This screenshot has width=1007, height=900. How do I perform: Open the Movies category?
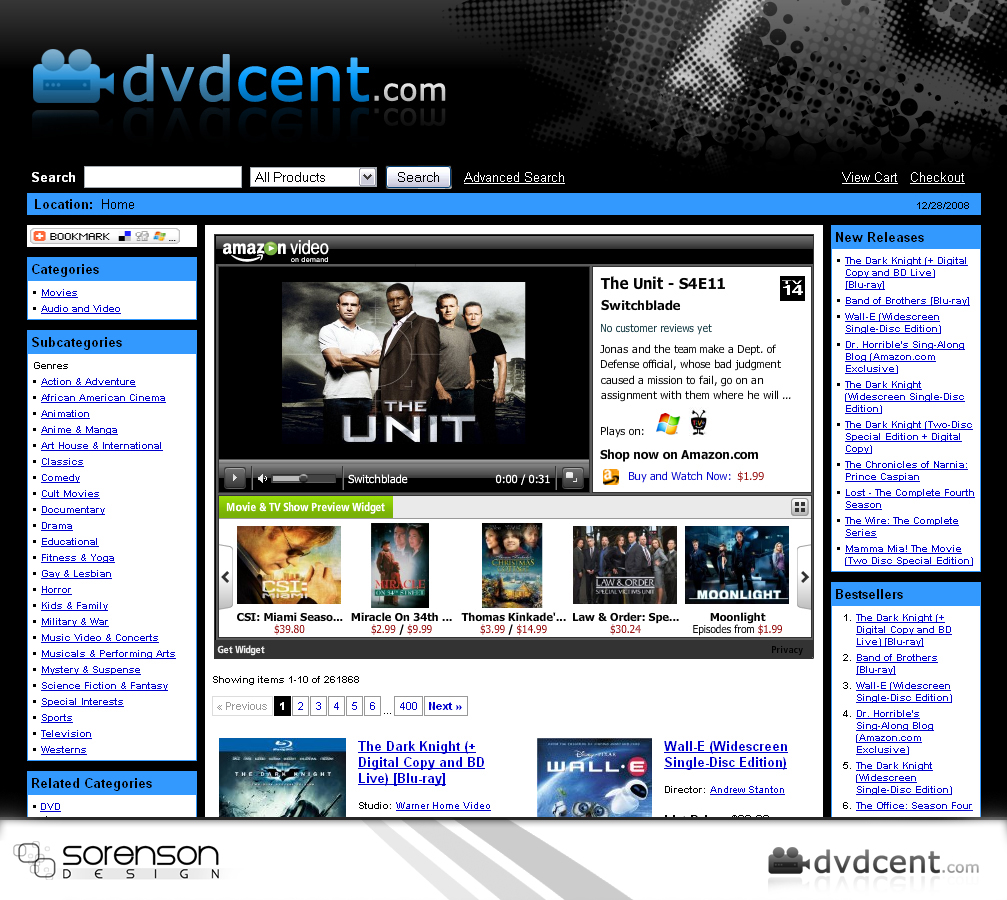(x=59, y=292)
